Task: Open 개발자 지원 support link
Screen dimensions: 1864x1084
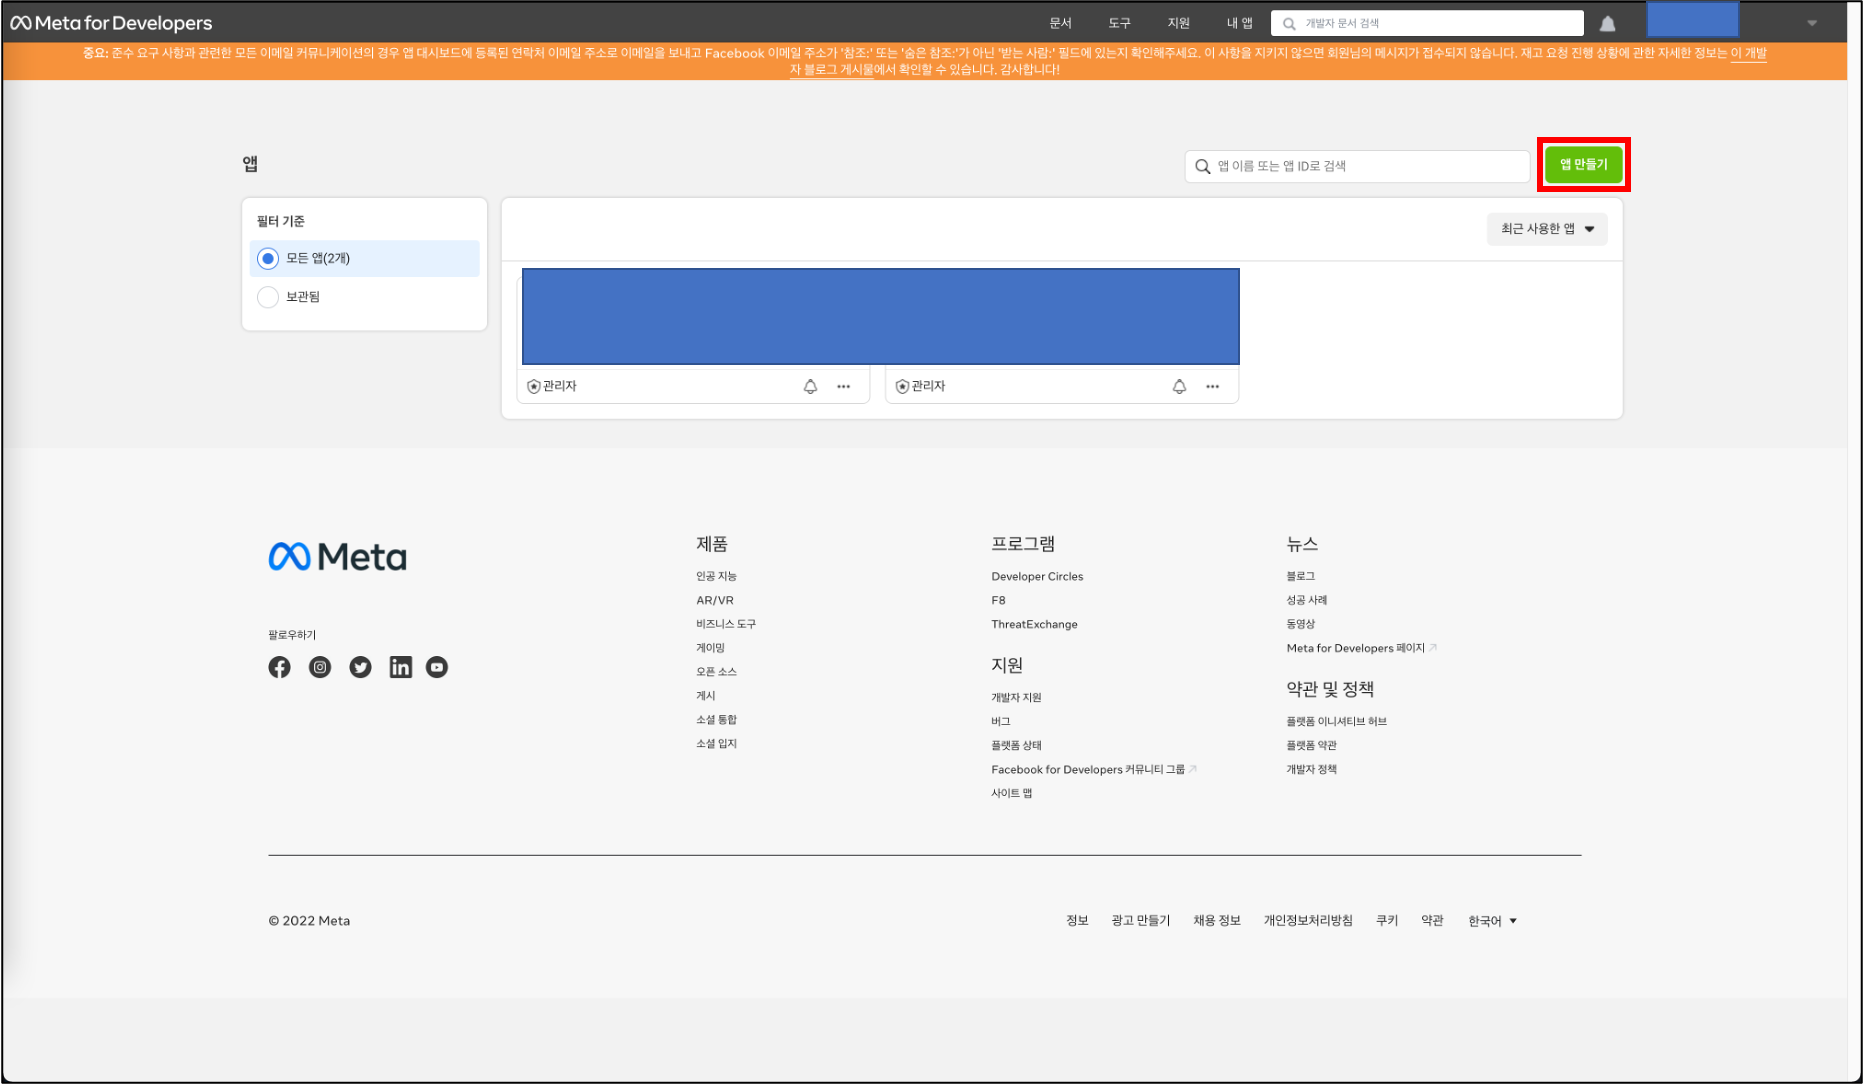Action: pos(1016,698)
